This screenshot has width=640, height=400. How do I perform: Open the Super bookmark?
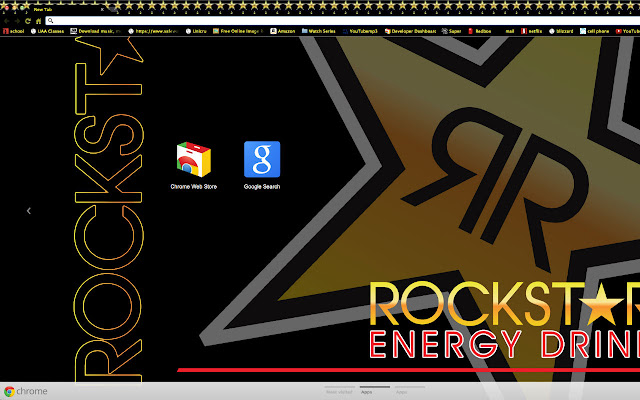[x=451, y=31]
